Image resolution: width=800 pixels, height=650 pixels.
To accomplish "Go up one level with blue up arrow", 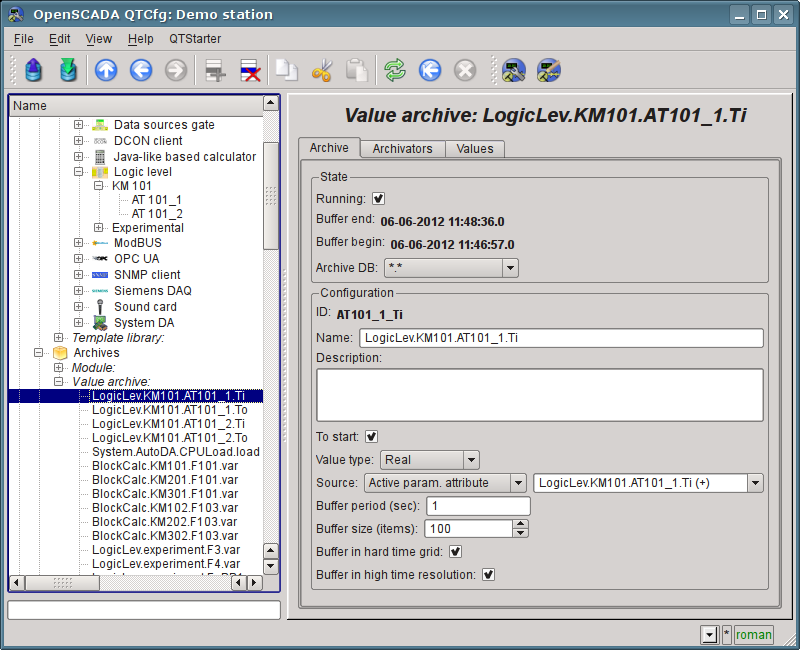I will 106,70.
